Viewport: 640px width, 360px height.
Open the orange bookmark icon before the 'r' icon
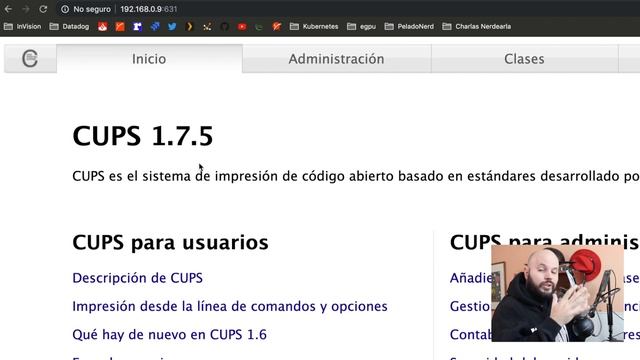tap(120, 27)
